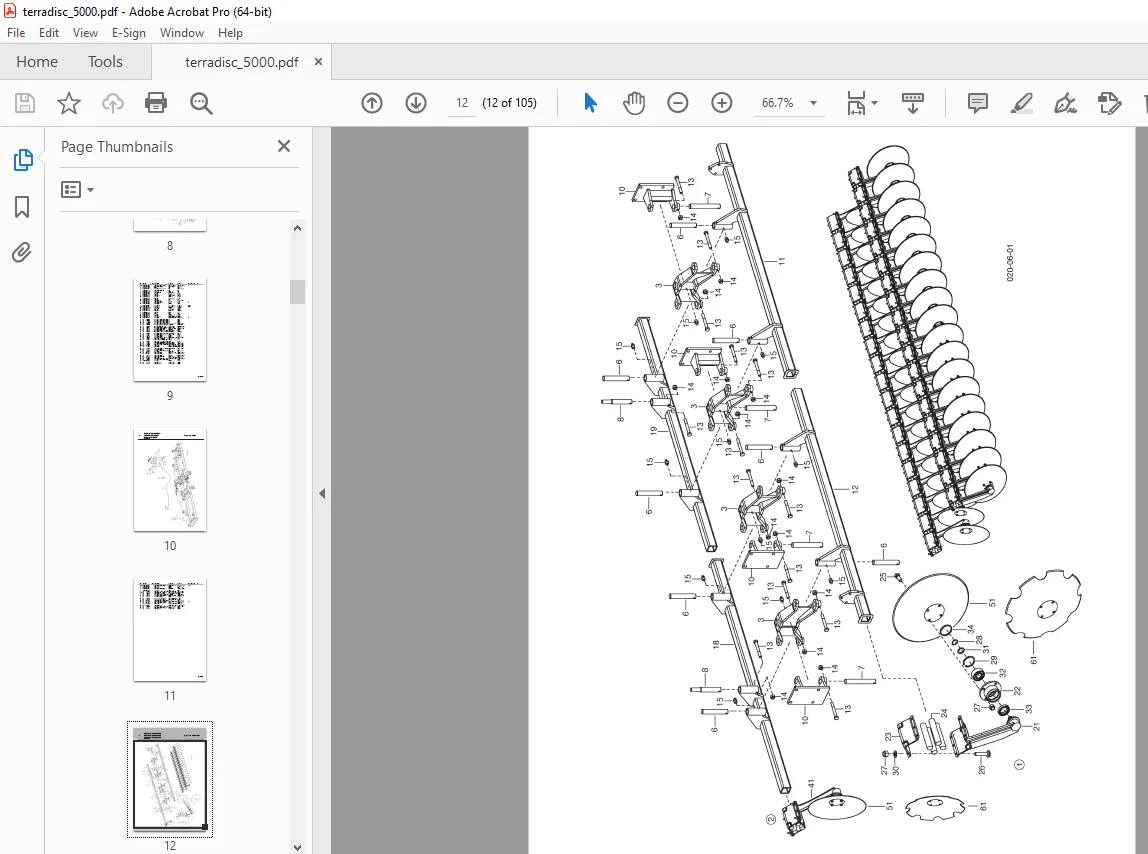This screenshot has height=854, width=1148.
Task: Click the Save file icon
Action: (25, 103)
